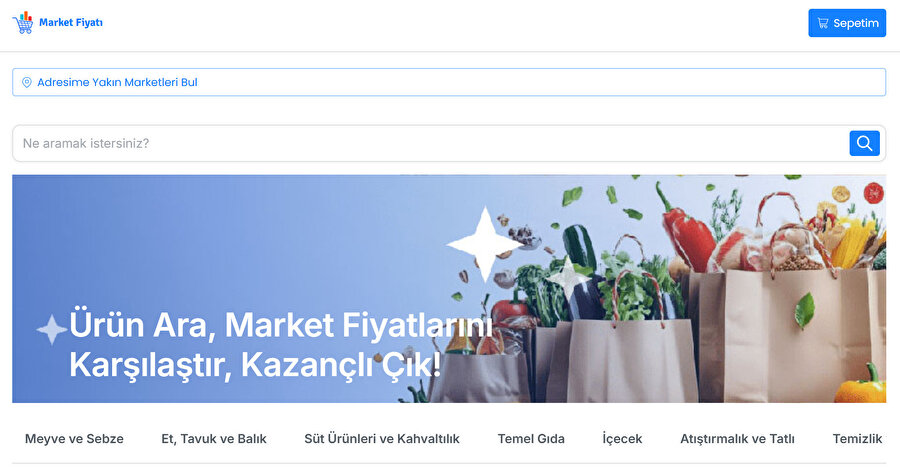Click the grocery bags banner image

[449, 289]
